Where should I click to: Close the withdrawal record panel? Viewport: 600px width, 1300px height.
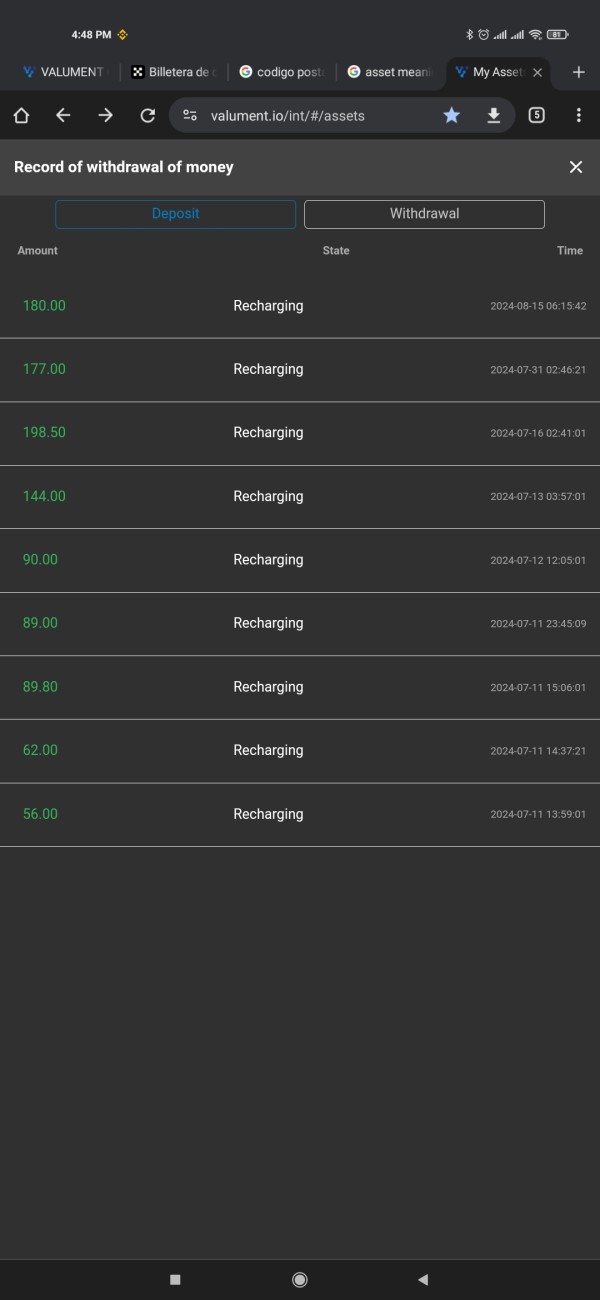(x=575, y=167)
